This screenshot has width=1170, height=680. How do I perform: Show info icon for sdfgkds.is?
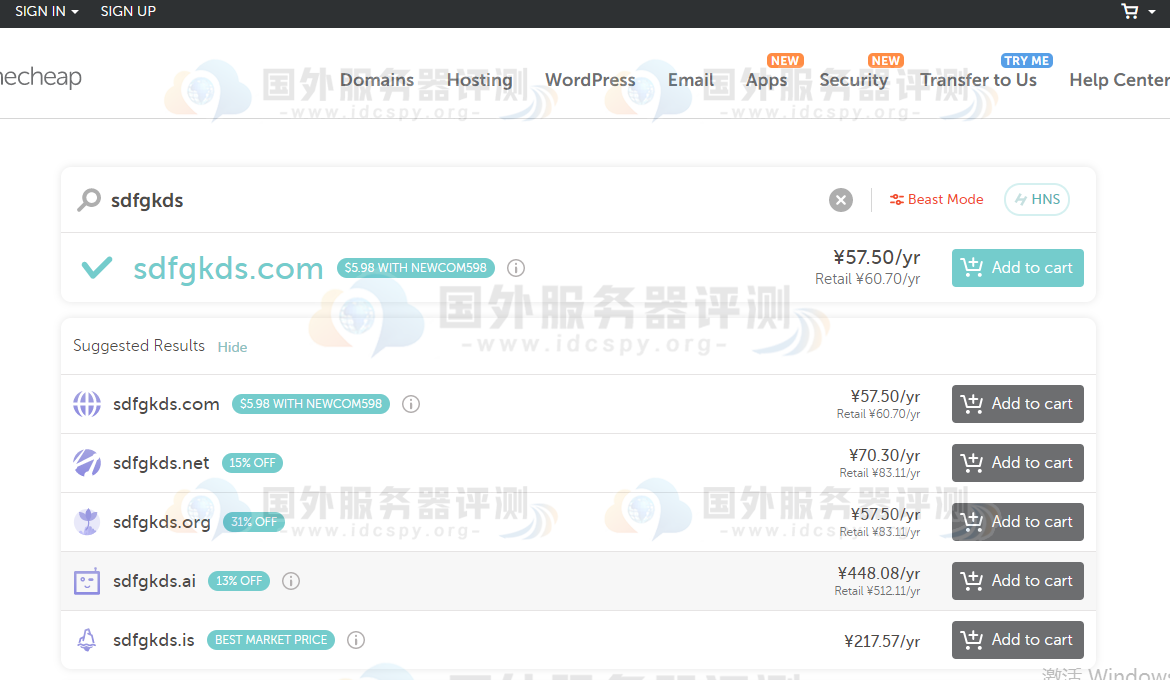pyautogui.click(x=356, y=640)
